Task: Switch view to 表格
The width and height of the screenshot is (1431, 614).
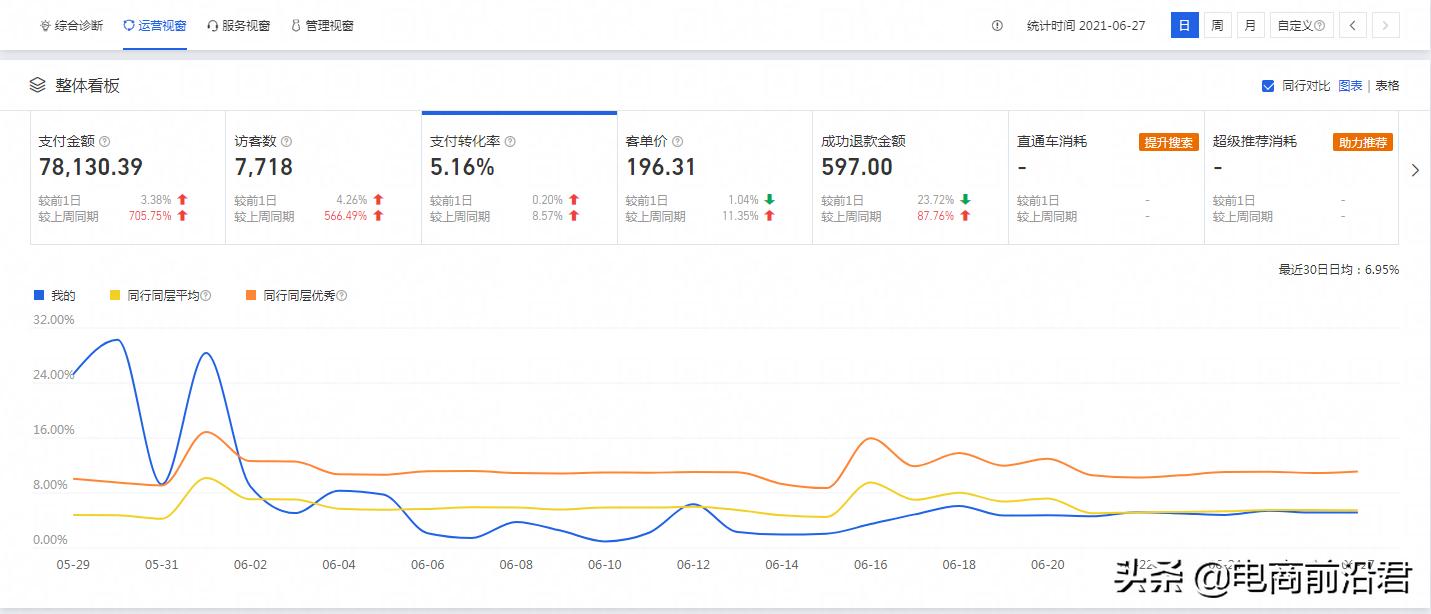Action: (x=1387, y=86)
